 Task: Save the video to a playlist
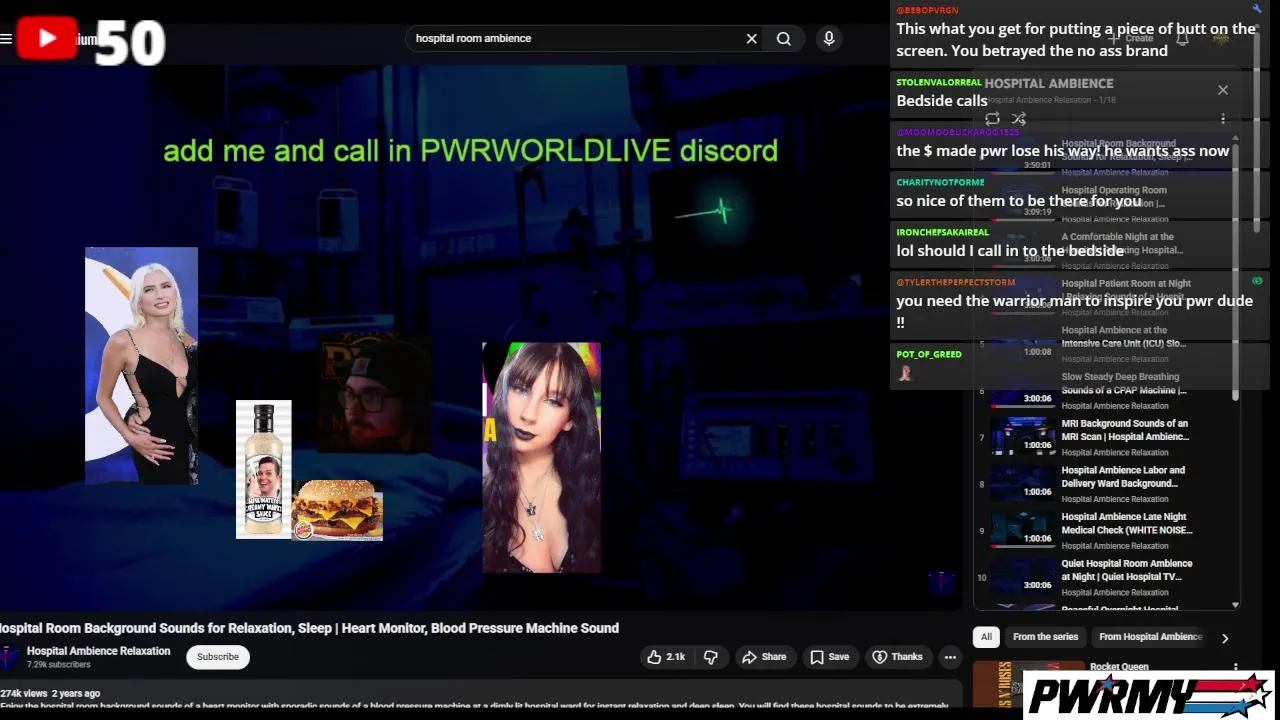[x=829, y=657]
